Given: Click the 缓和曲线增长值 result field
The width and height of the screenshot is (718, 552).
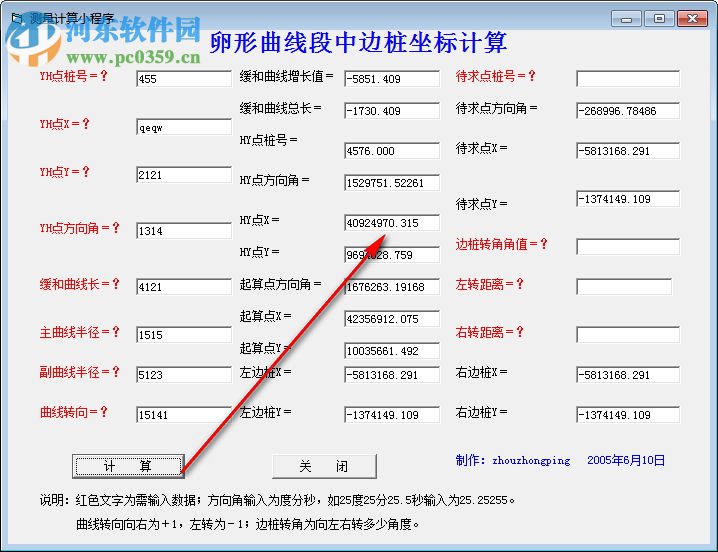Looking at the screenshot, I should (x=392, y=78).
